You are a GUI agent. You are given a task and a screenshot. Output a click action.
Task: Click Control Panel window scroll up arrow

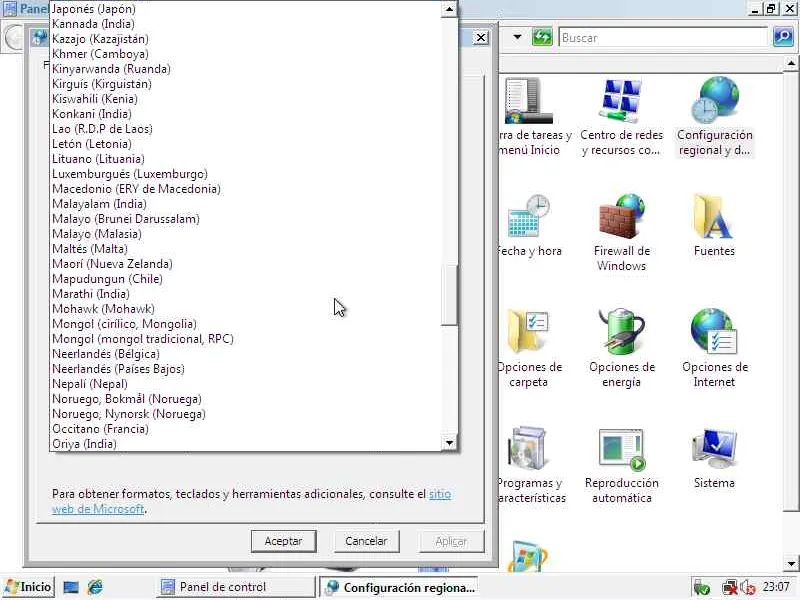coord(791,64)
